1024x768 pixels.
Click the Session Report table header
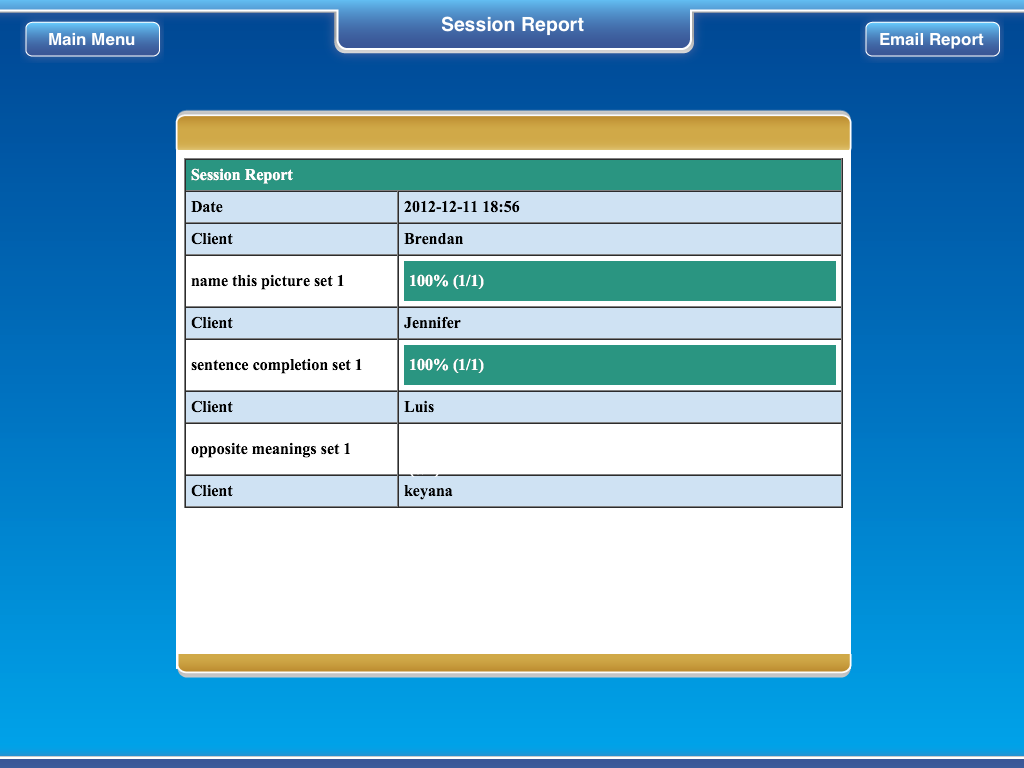512,174
